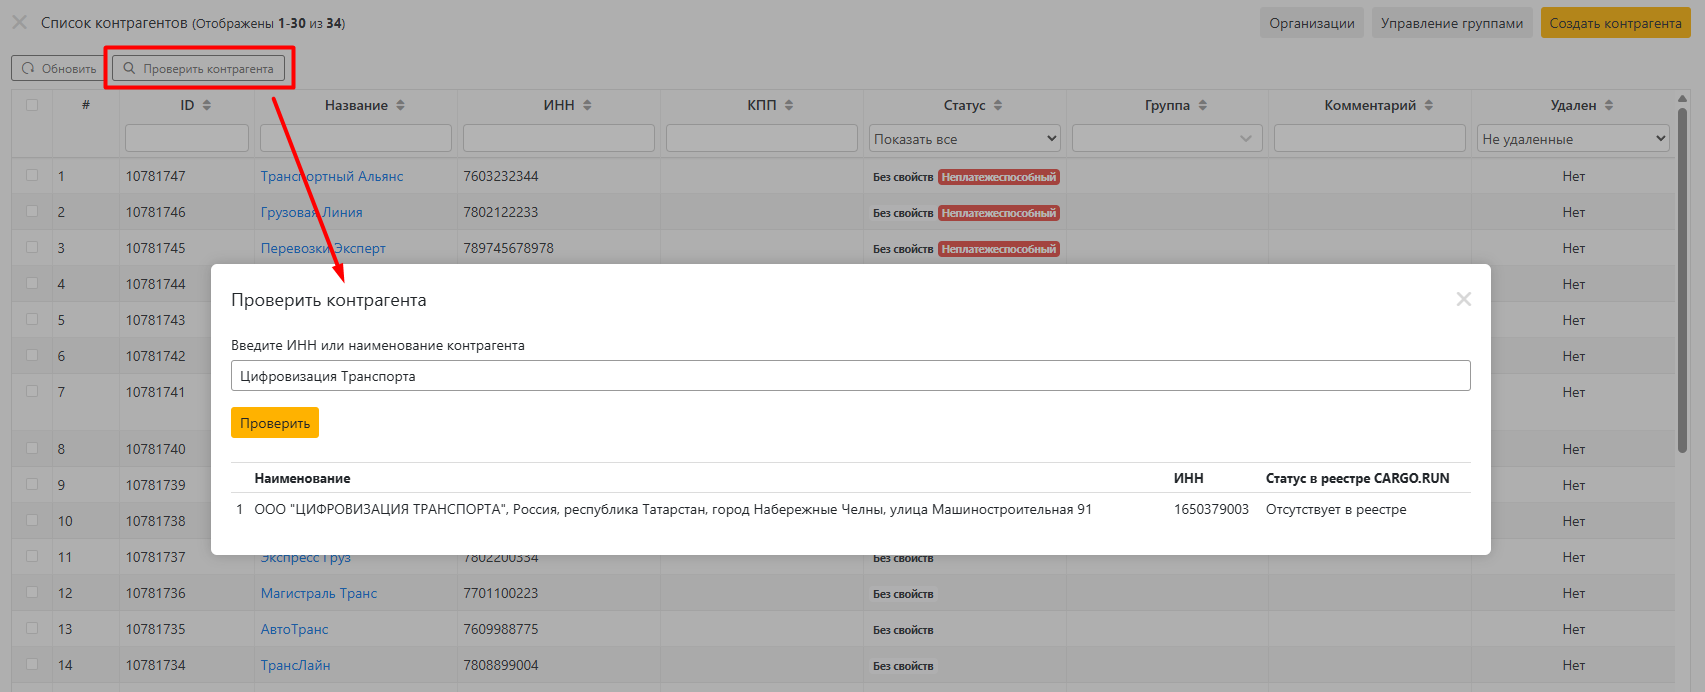Click the yellow Проверить button
The width and height of the screenshot is (1705, 692).
coord(275,423)
